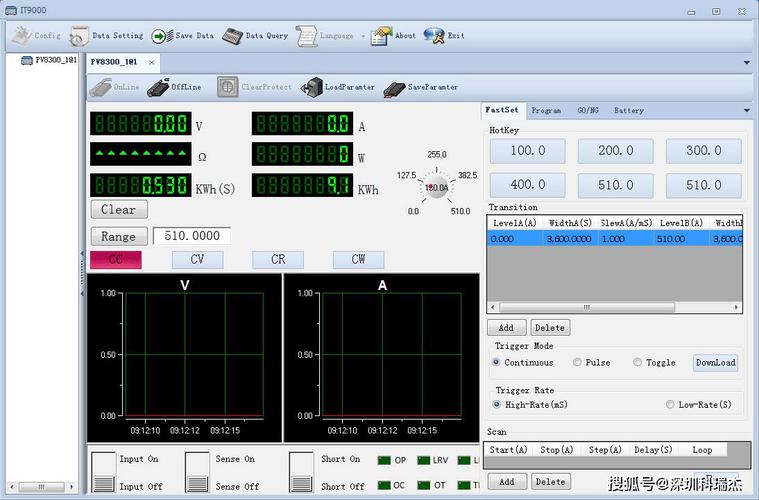Click the SaveParameter icon
The image size is (759, 500).
[x=394, y=87]
